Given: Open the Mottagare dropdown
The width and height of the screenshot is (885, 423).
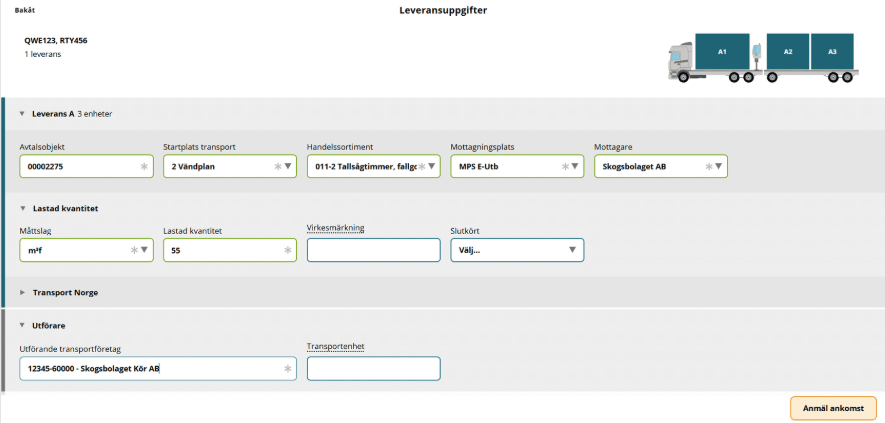Looking at the screenshot, I should tap(720, 166).
